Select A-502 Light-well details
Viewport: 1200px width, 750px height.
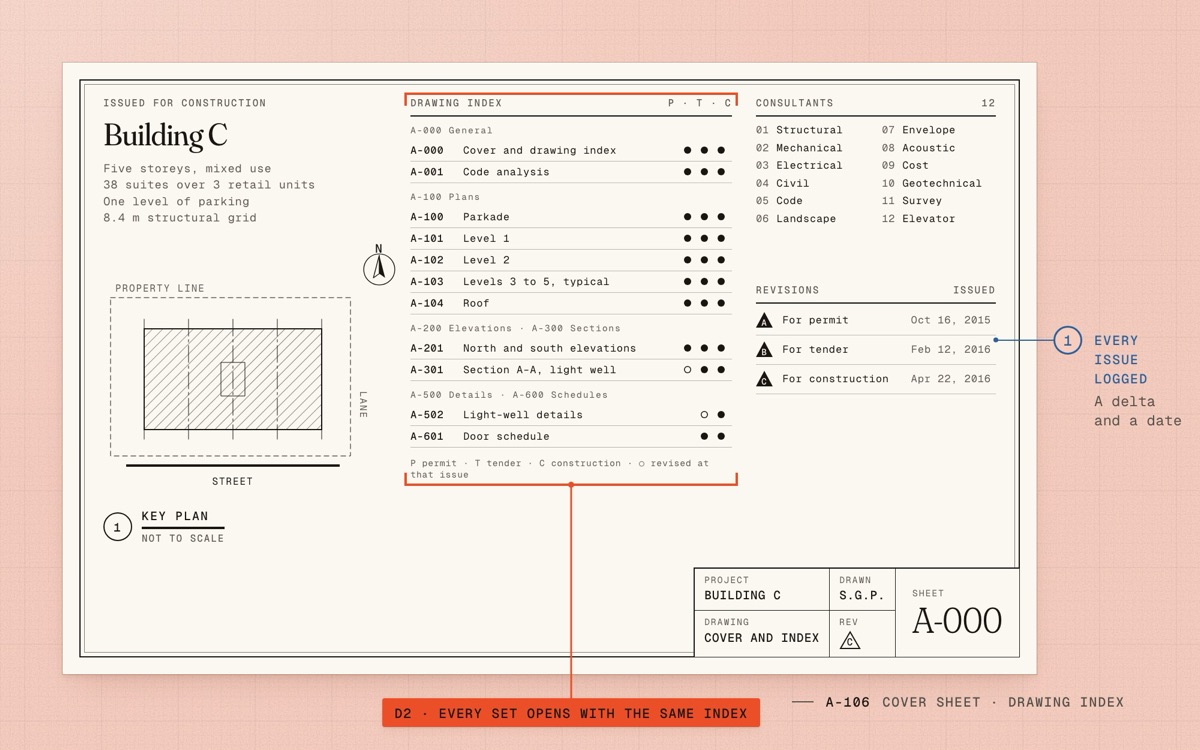coord(570,415)
